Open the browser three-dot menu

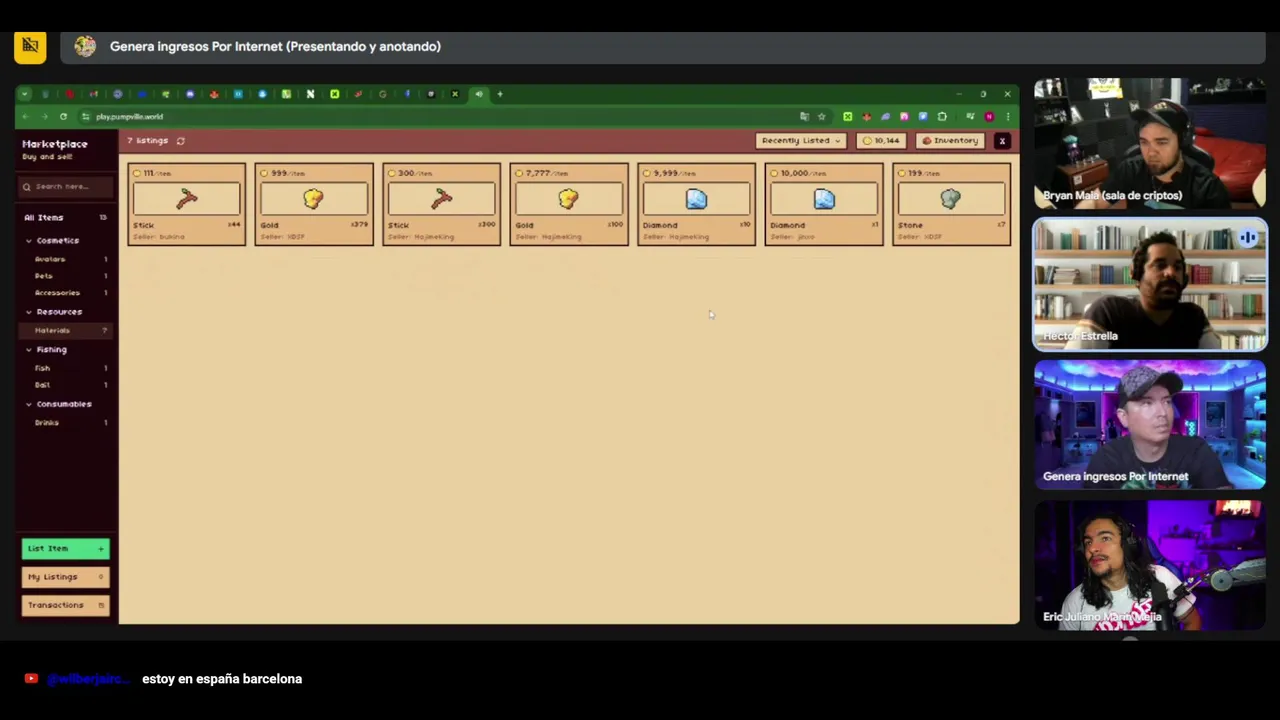point(1007,117)
